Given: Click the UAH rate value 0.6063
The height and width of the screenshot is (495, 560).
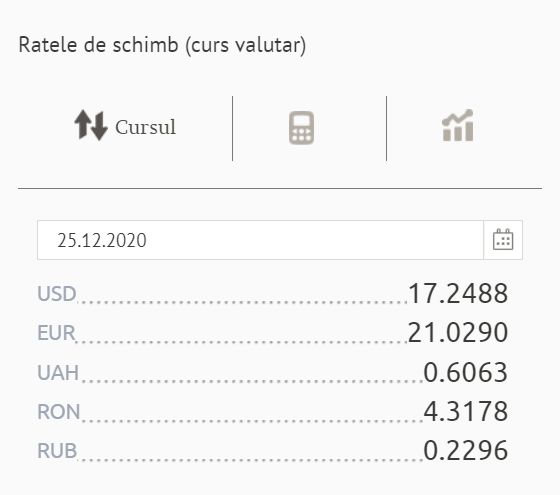Looking at the screenshot, I should pyautogui.click(x=466, y=372).
